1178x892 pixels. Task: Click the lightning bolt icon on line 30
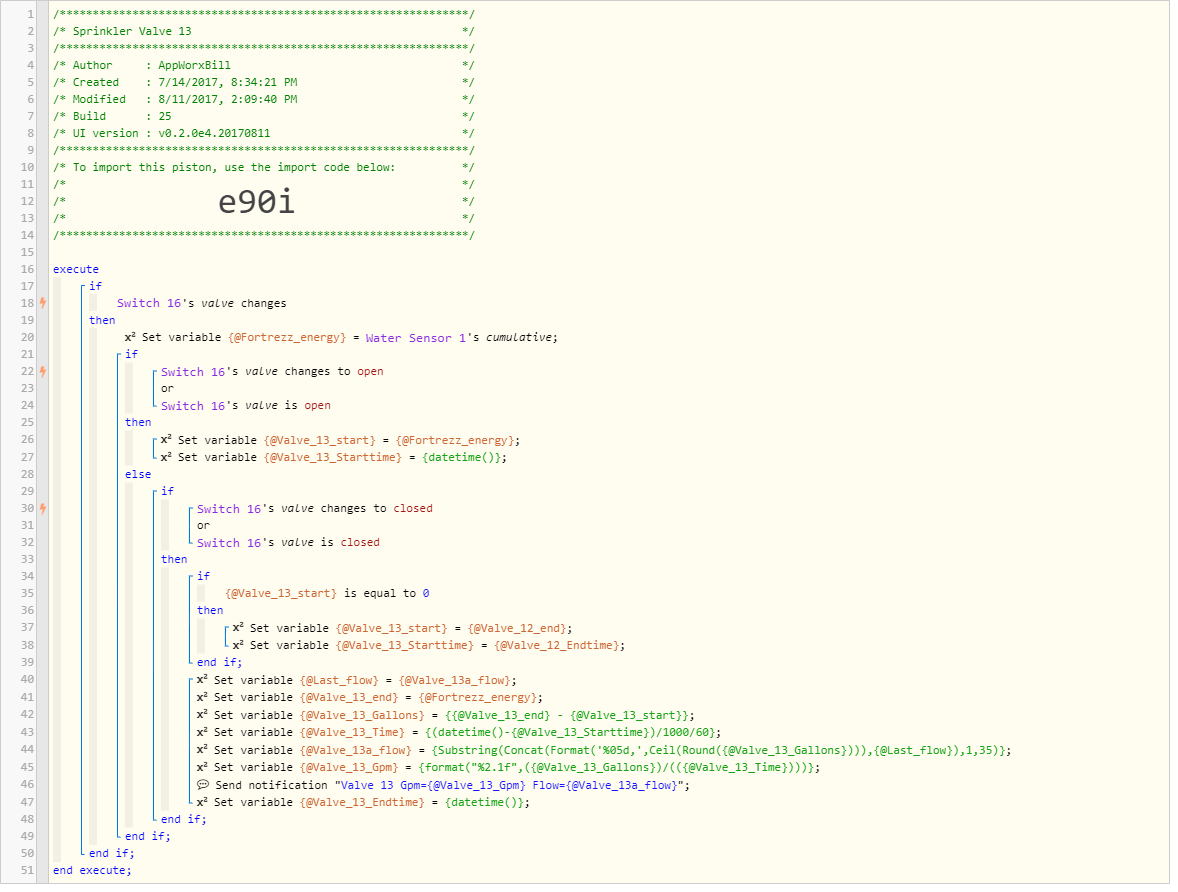click(43, 508)
